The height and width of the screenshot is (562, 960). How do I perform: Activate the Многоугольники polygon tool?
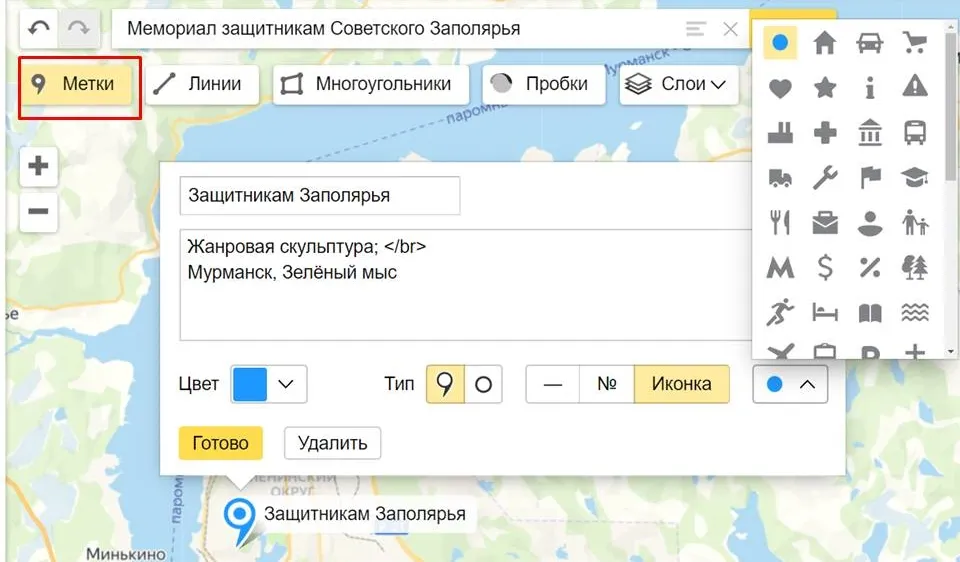[x=371, y=84]
